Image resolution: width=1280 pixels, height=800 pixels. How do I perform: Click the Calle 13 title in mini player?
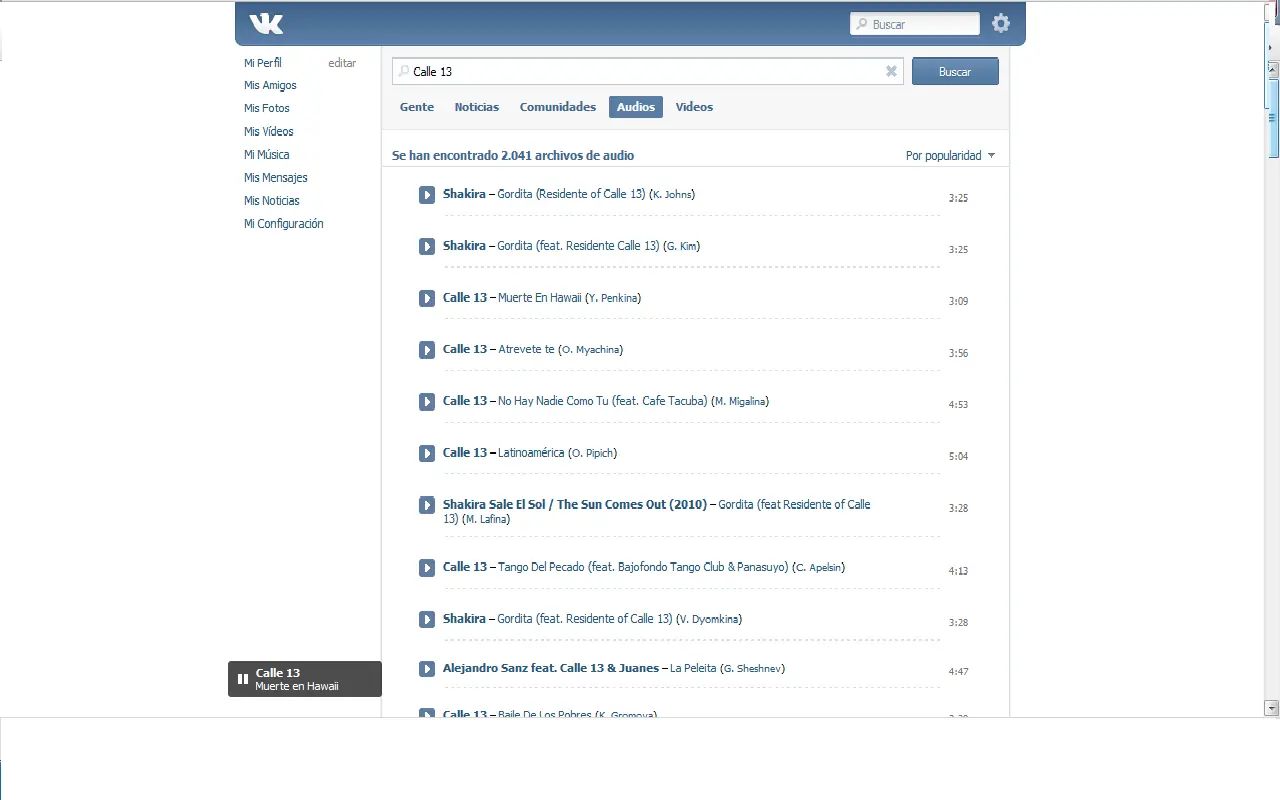pyautogui.click(x=278, y=673)
